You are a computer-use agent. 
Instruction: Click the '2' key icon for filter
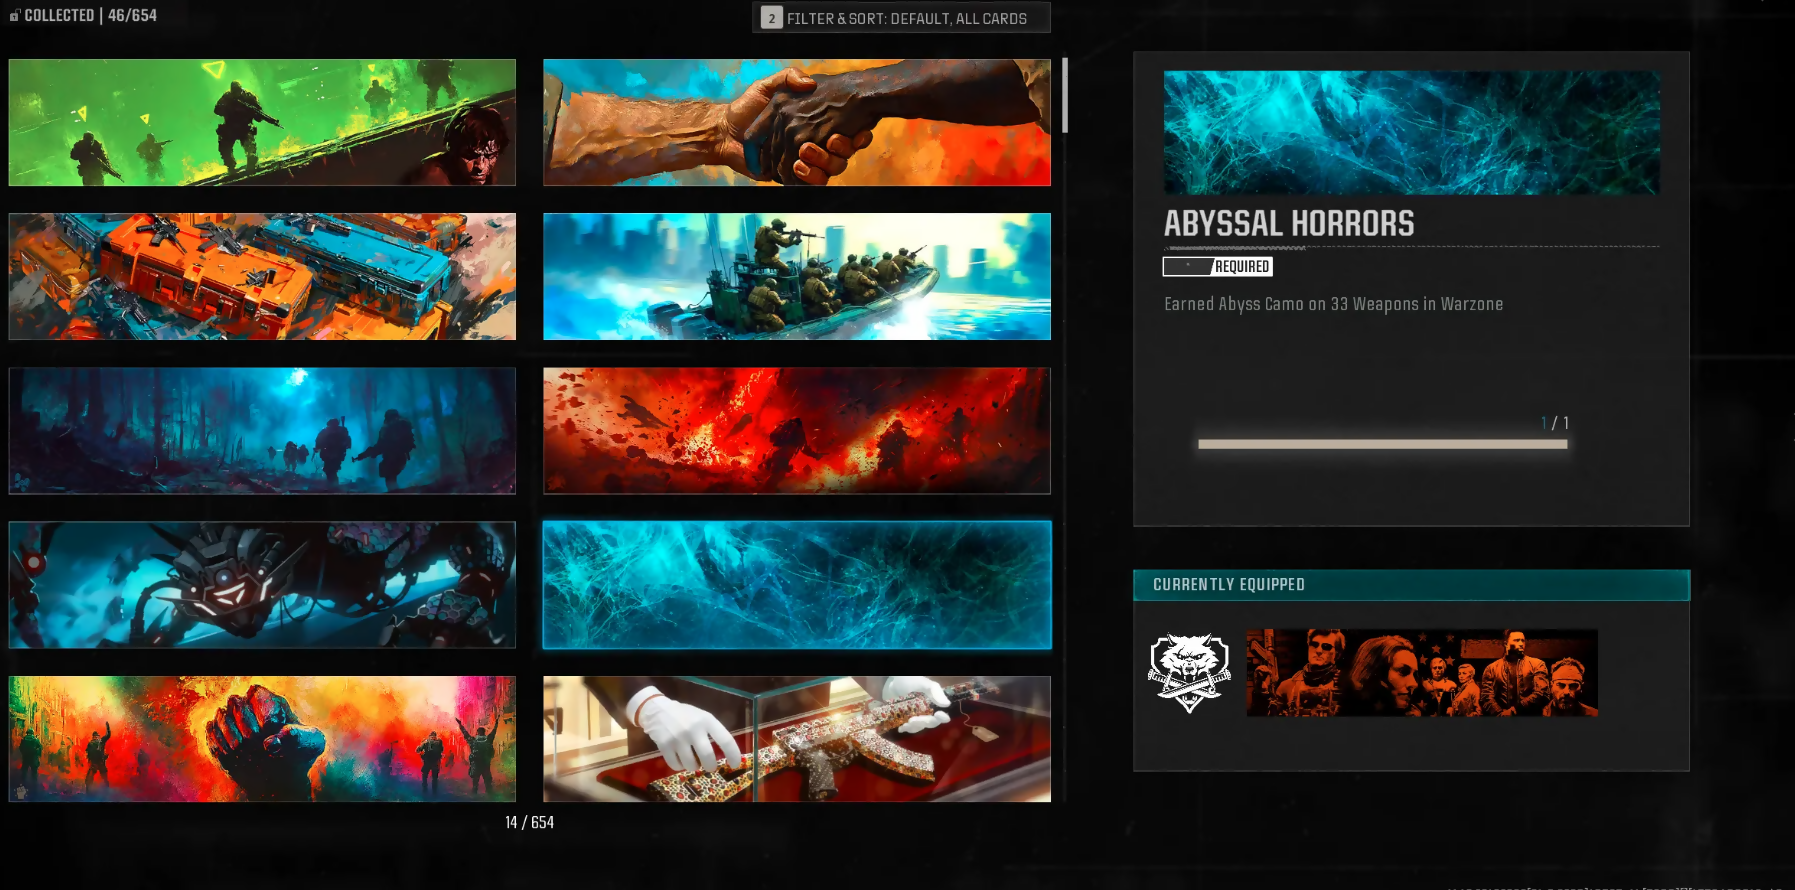(x=771, y=18)
